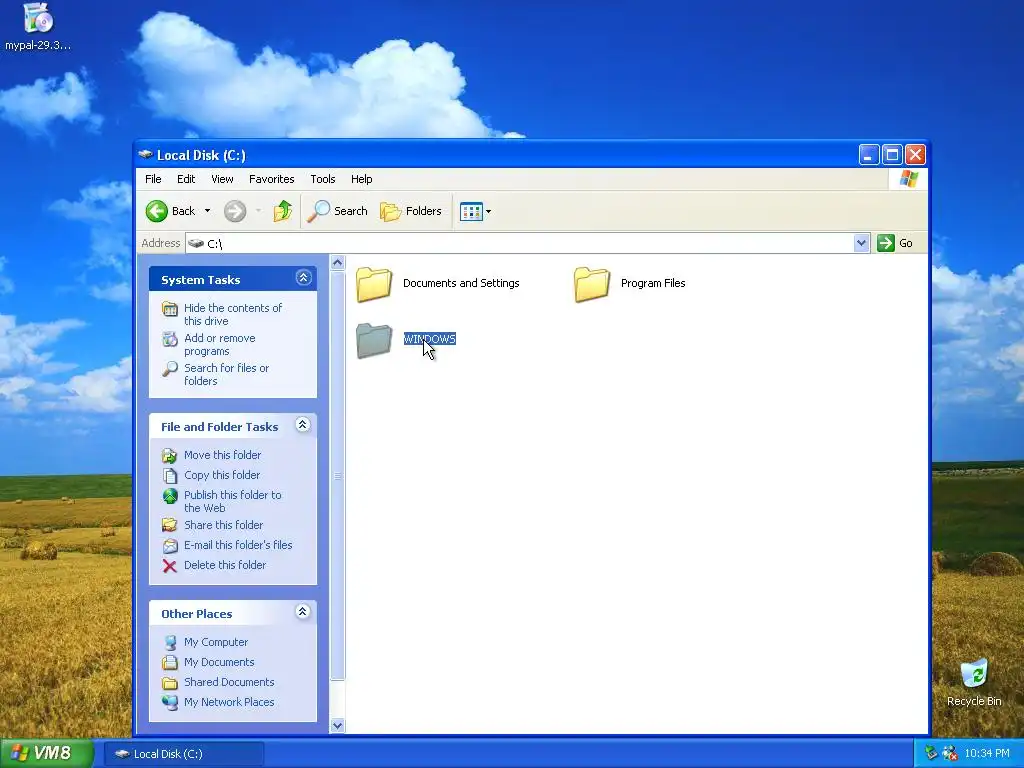Click the Move this folder icon
Screen dimensions: 1024x768
pyautogui.click(x=170, y=455)
